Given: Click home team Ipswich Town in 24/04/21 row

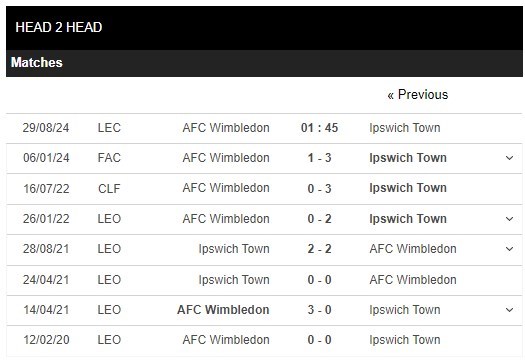Looking at the screenshot, I should (234, 280).
